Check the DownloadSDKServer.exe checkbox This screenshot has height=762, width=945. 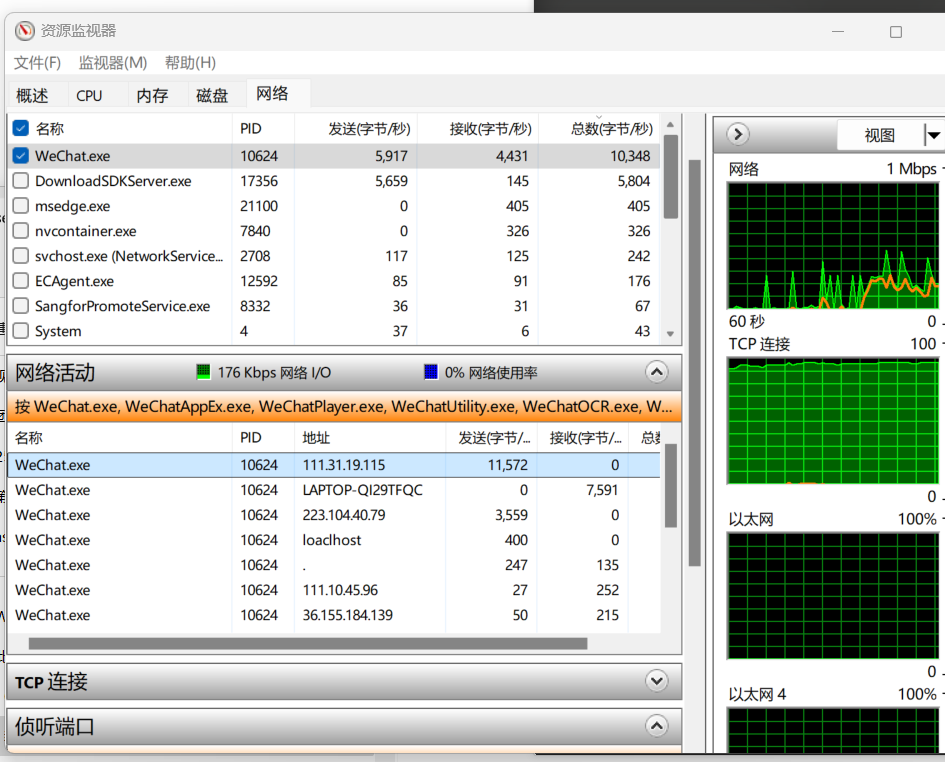pos(20,181)
